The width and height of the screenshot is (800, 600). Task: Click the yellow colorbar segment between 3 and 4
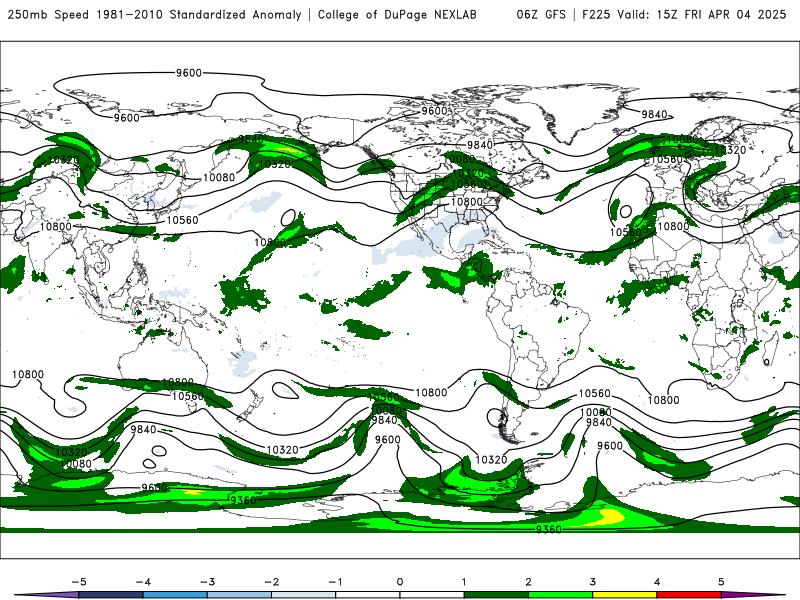pos(625,595)
